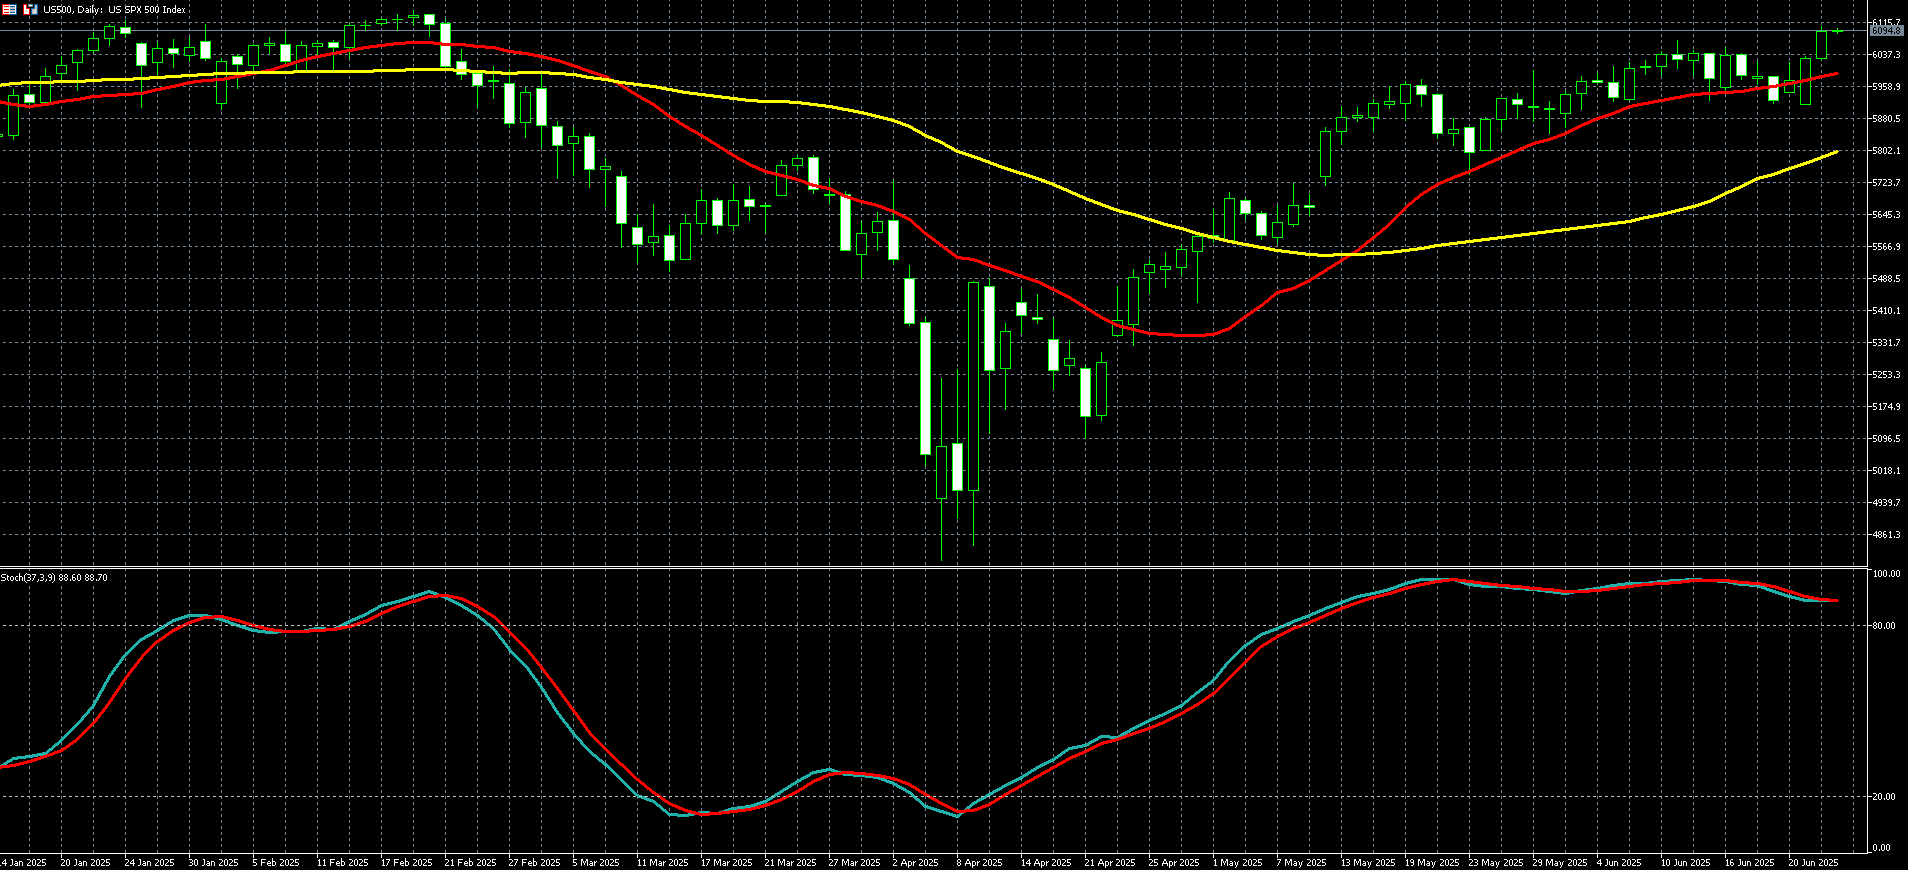The height and width of the screenshot is (870, 1908).
Task: Click the '4 Jun 2025' date label
Action: 1620,862
